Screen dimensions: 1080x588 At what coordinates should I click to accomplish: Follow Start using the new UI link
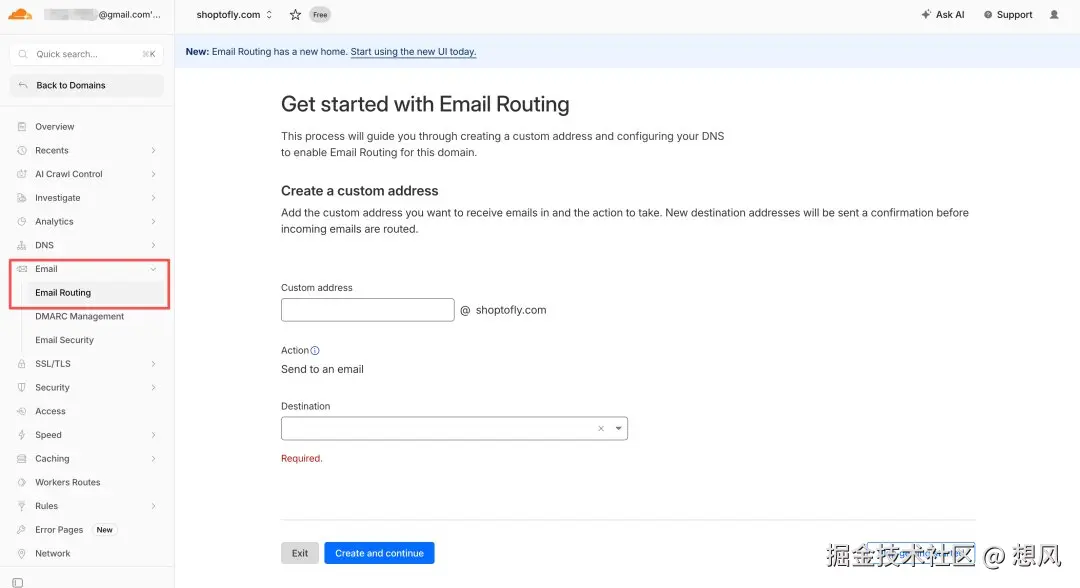[413, 52]
